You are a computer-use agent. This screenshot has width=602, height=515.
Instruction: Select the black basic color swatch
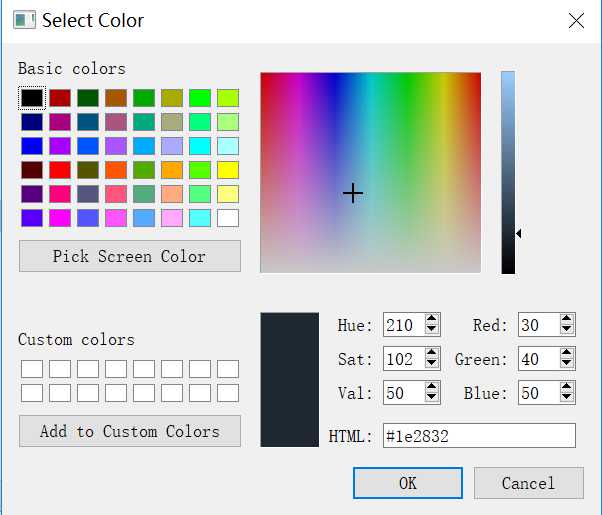click(32, 98)
